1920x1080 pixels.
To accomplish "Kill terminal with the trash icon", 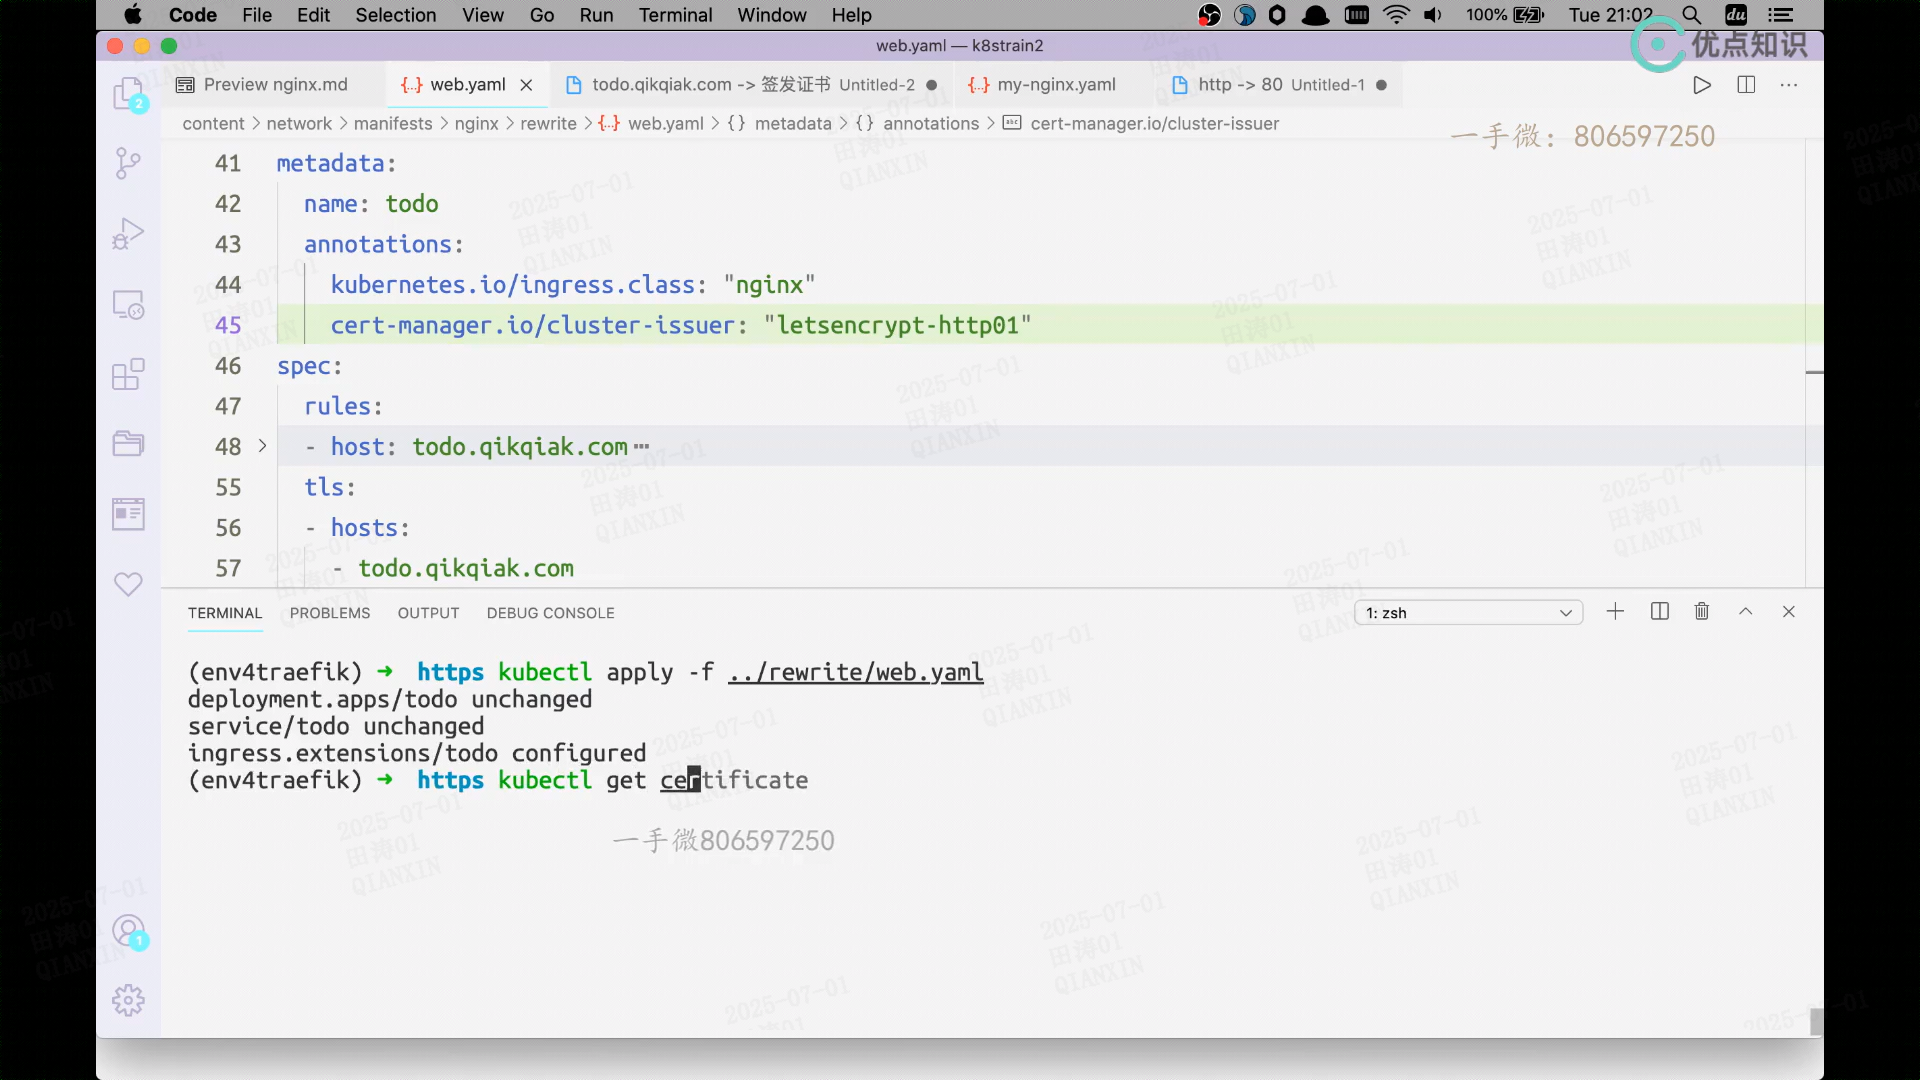I will click(1702, 612).
